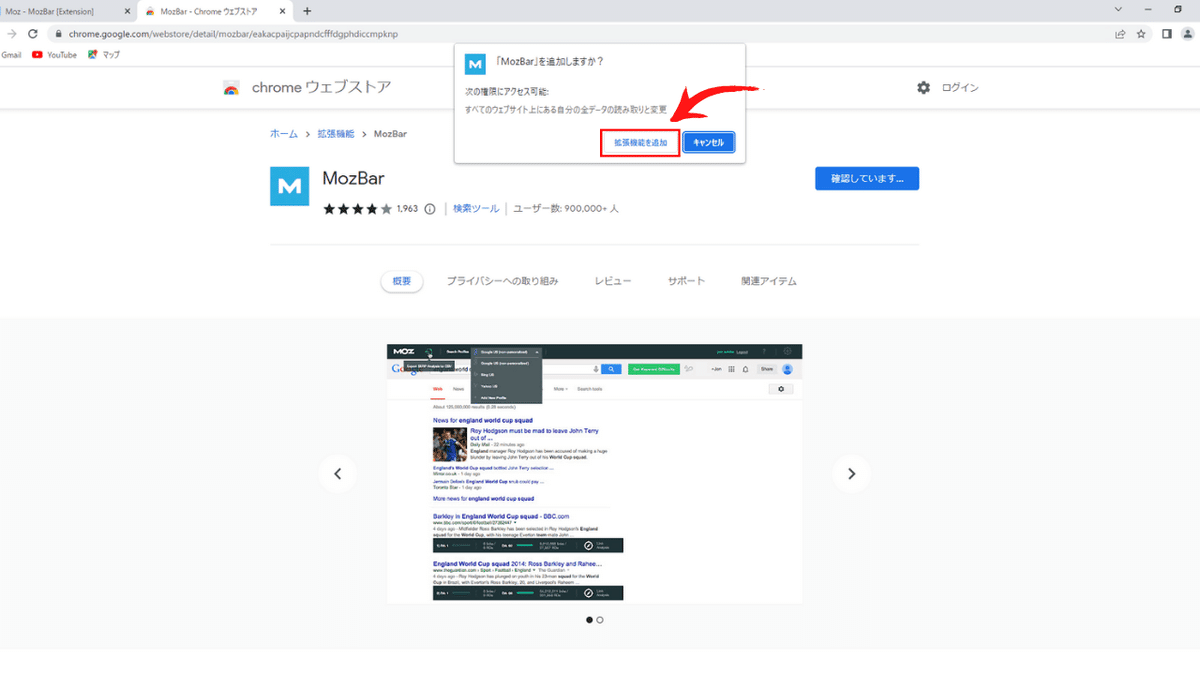
Task: Open the YouTube bookmark
Action: [x=55, y=55]
